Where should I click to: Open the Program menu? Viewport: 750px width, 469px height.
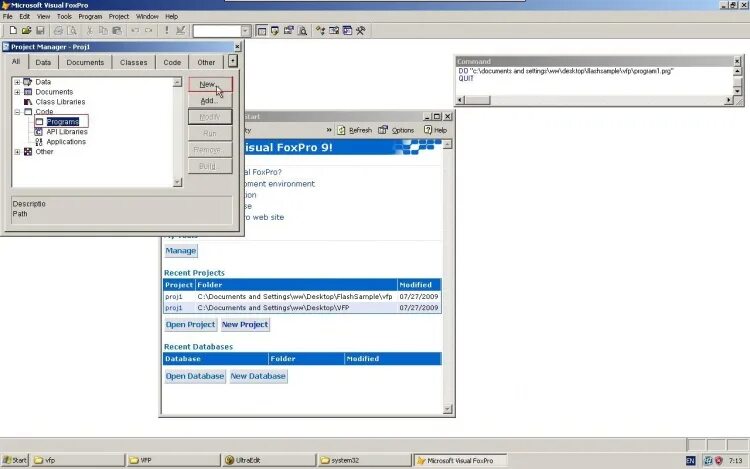(x=90, y=16)
